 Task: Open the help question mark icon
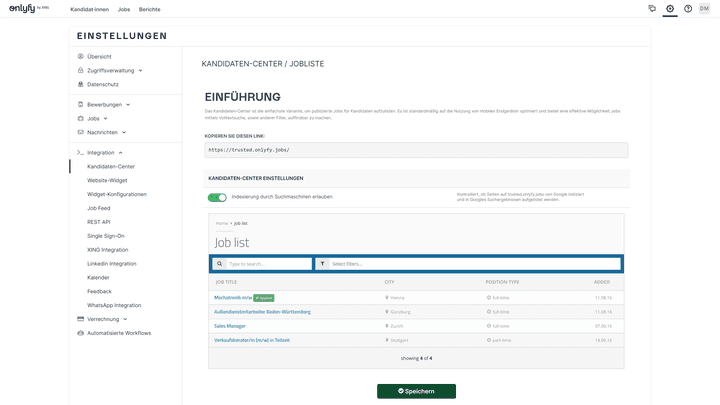click(x=688, y=8)
